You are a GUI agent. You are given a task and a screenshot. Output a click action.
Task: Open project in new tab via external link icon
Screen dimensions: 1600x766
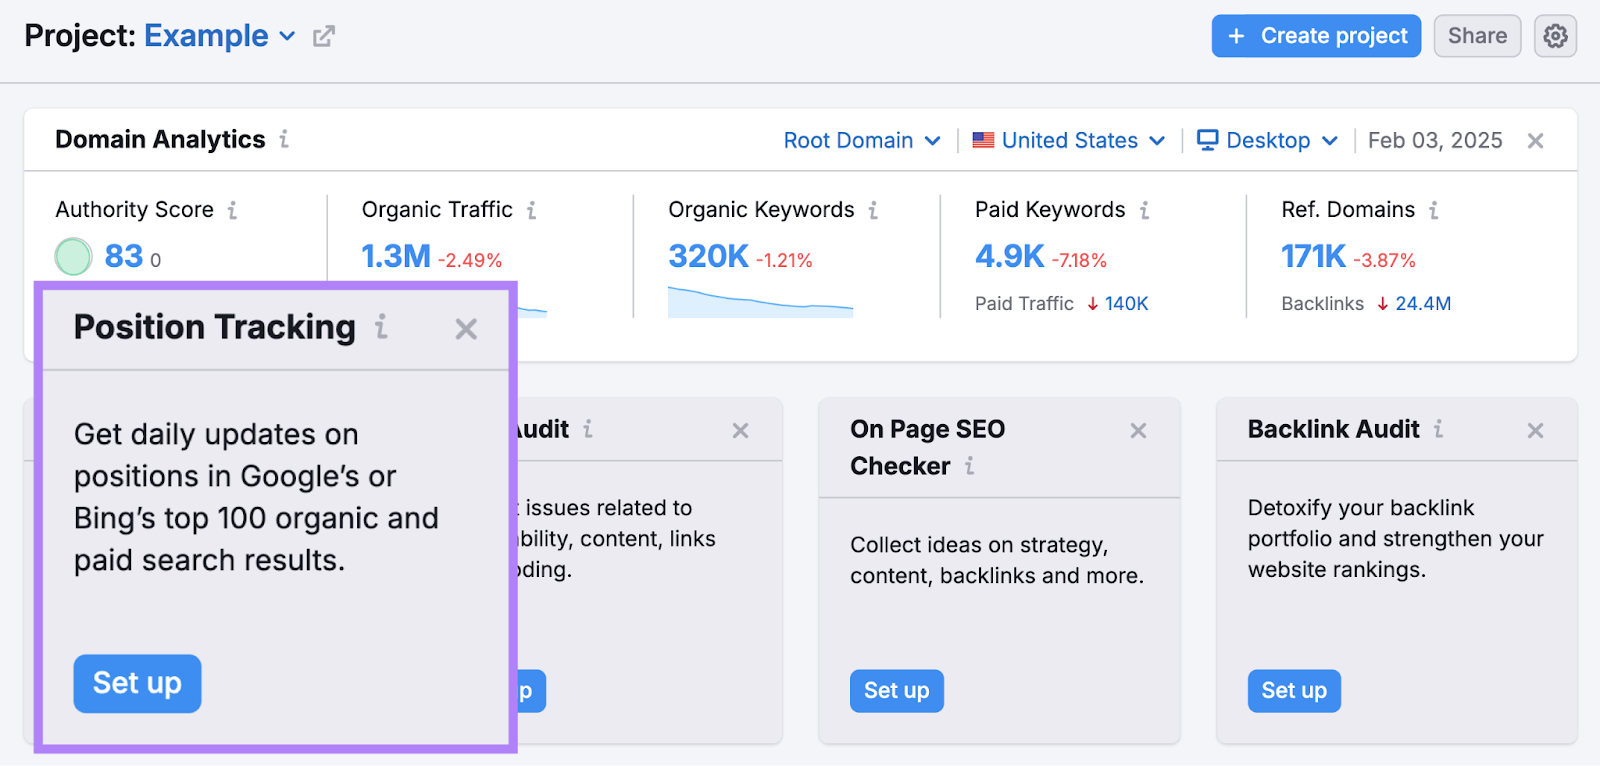(x=323, y=37)
